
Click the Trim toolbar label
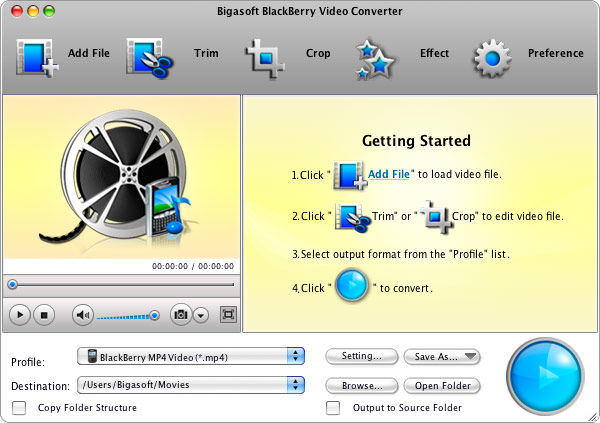coord(206,53)
